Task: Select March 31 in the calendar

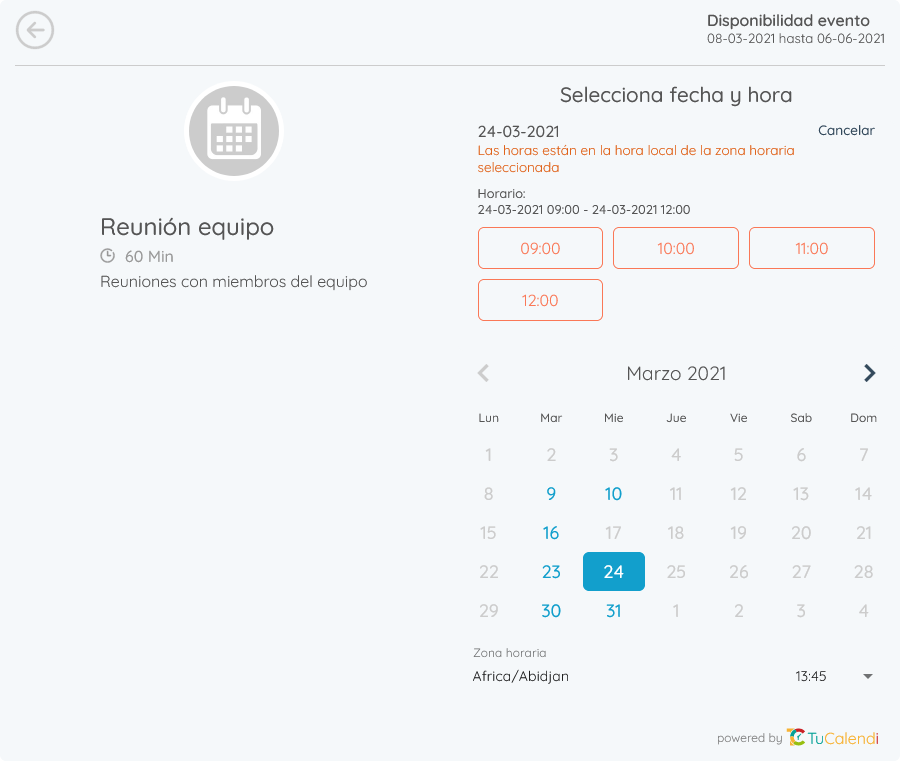Action: click(614, 611)
